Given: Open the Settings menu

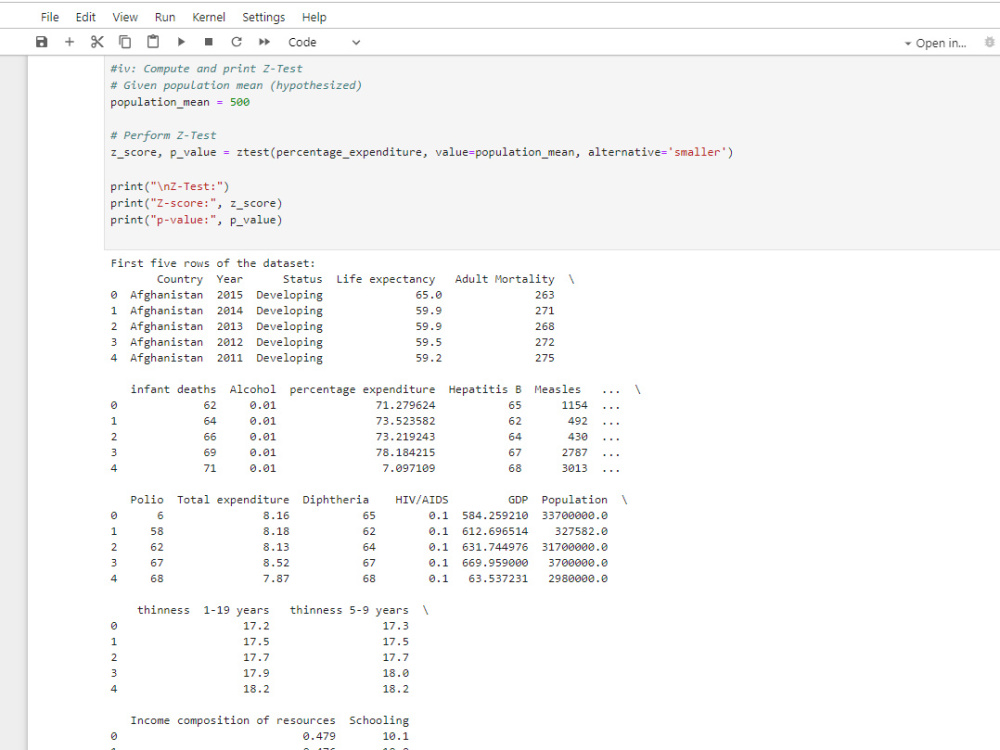Looking at the screenshot, I should coord(263,16).
